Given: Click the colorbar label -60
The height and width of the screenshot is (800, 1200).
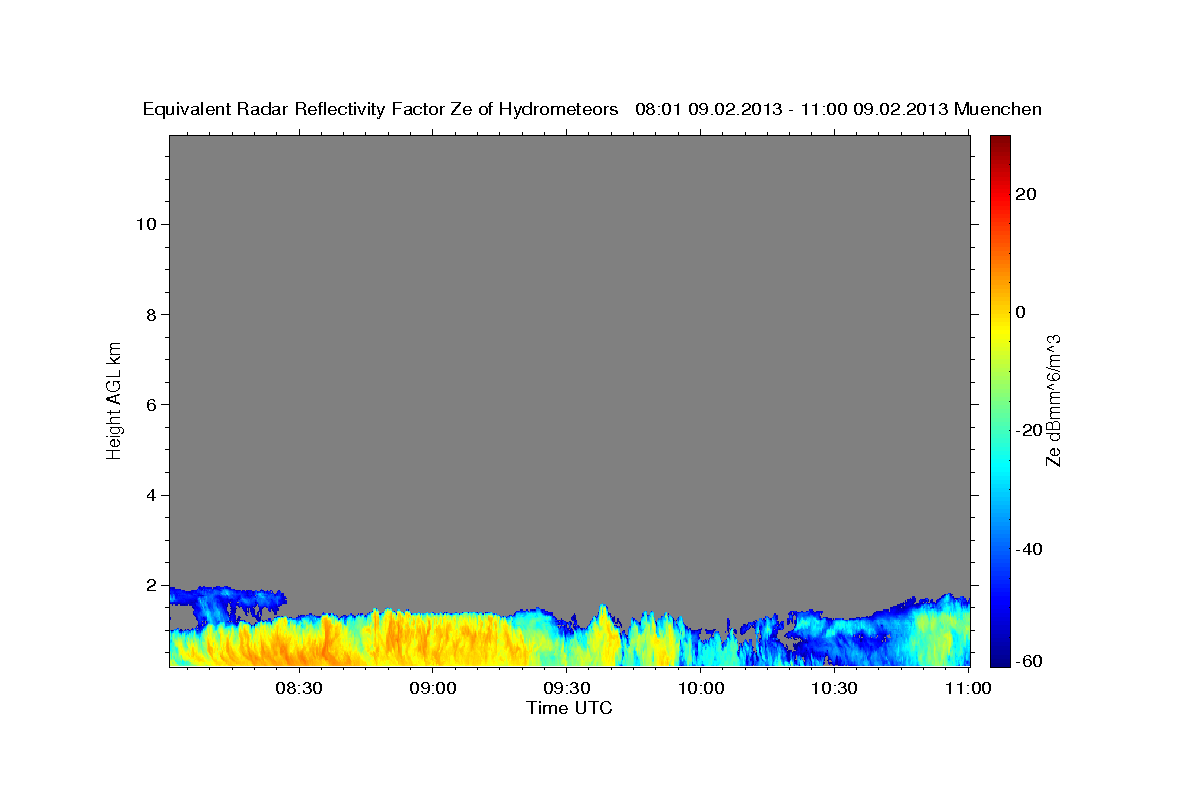Looking at the screenshot, I should click(x=1029, y=662).
